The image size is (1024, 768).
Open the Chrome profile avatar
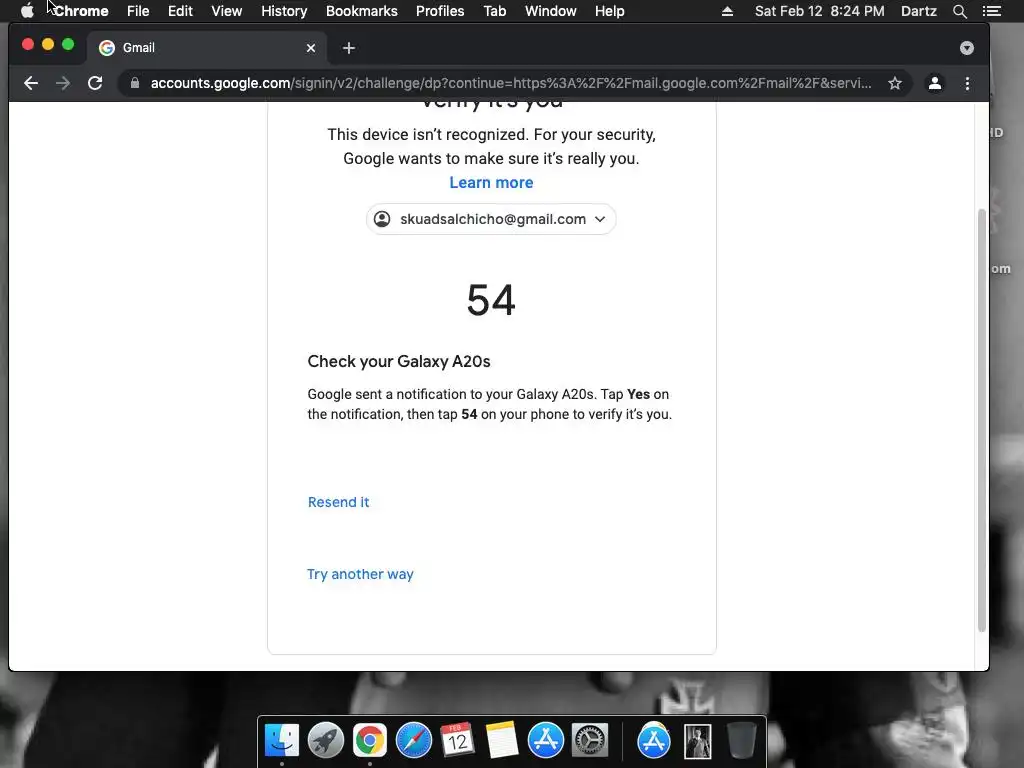point(935,83)
